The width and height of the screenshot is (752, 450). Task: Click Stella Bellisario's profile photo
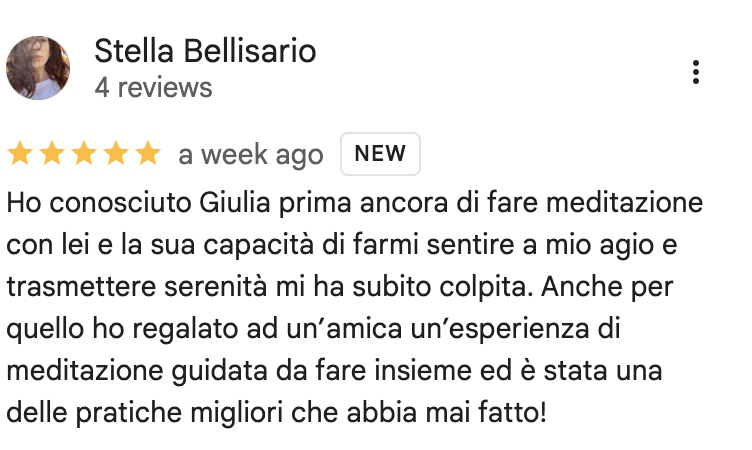pos(38,68)
